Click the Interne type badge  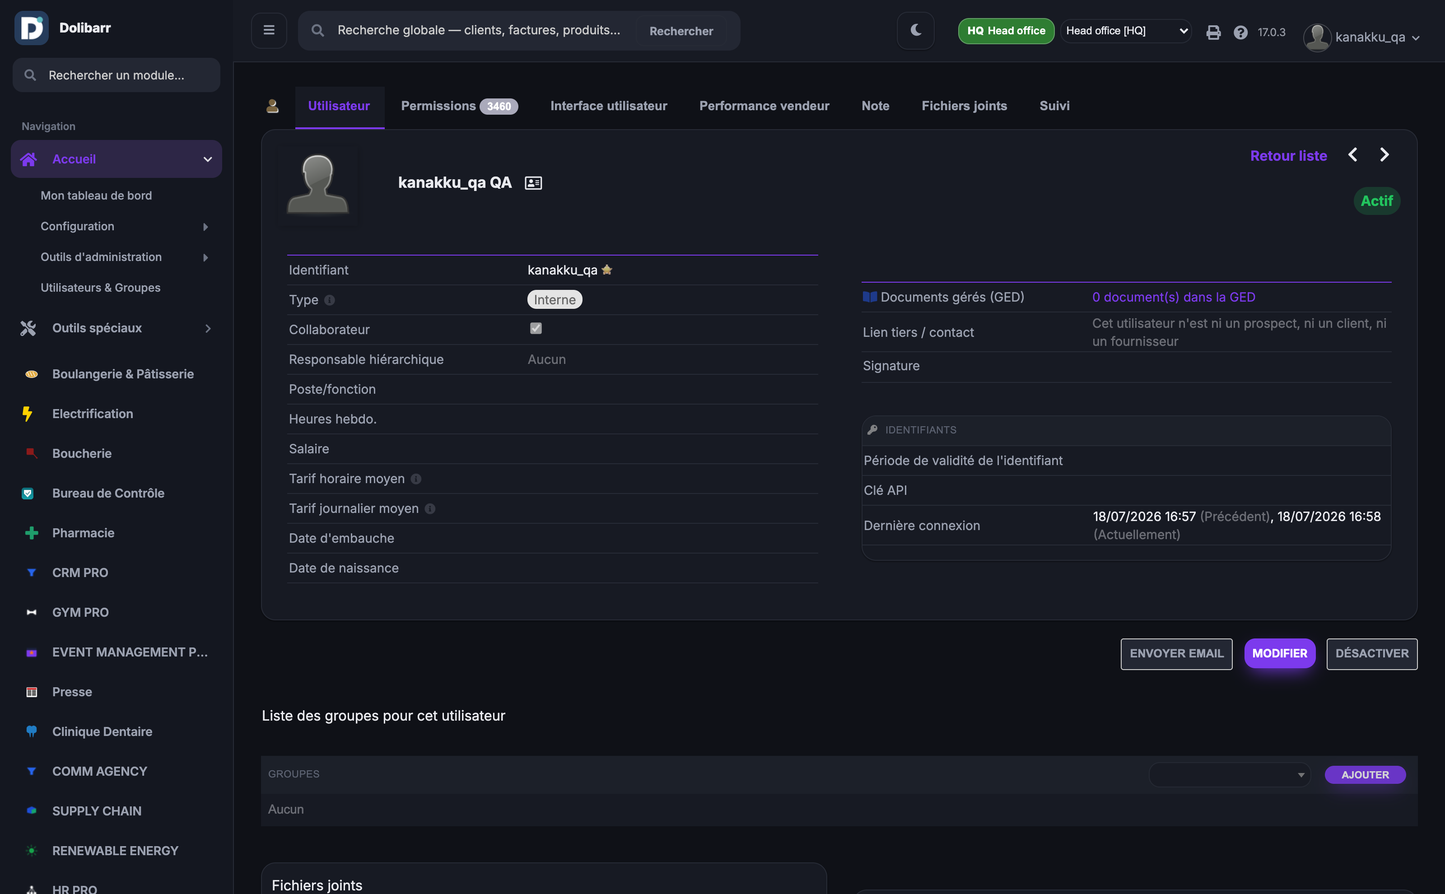pos(555,300)
